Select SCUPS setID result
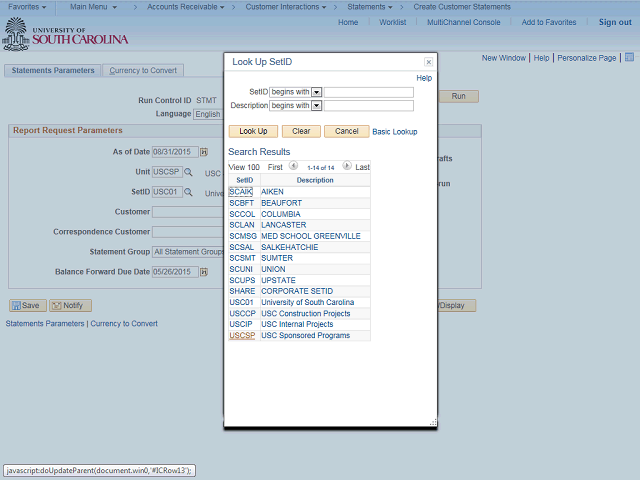640x480 pixels. coord(242,280)
